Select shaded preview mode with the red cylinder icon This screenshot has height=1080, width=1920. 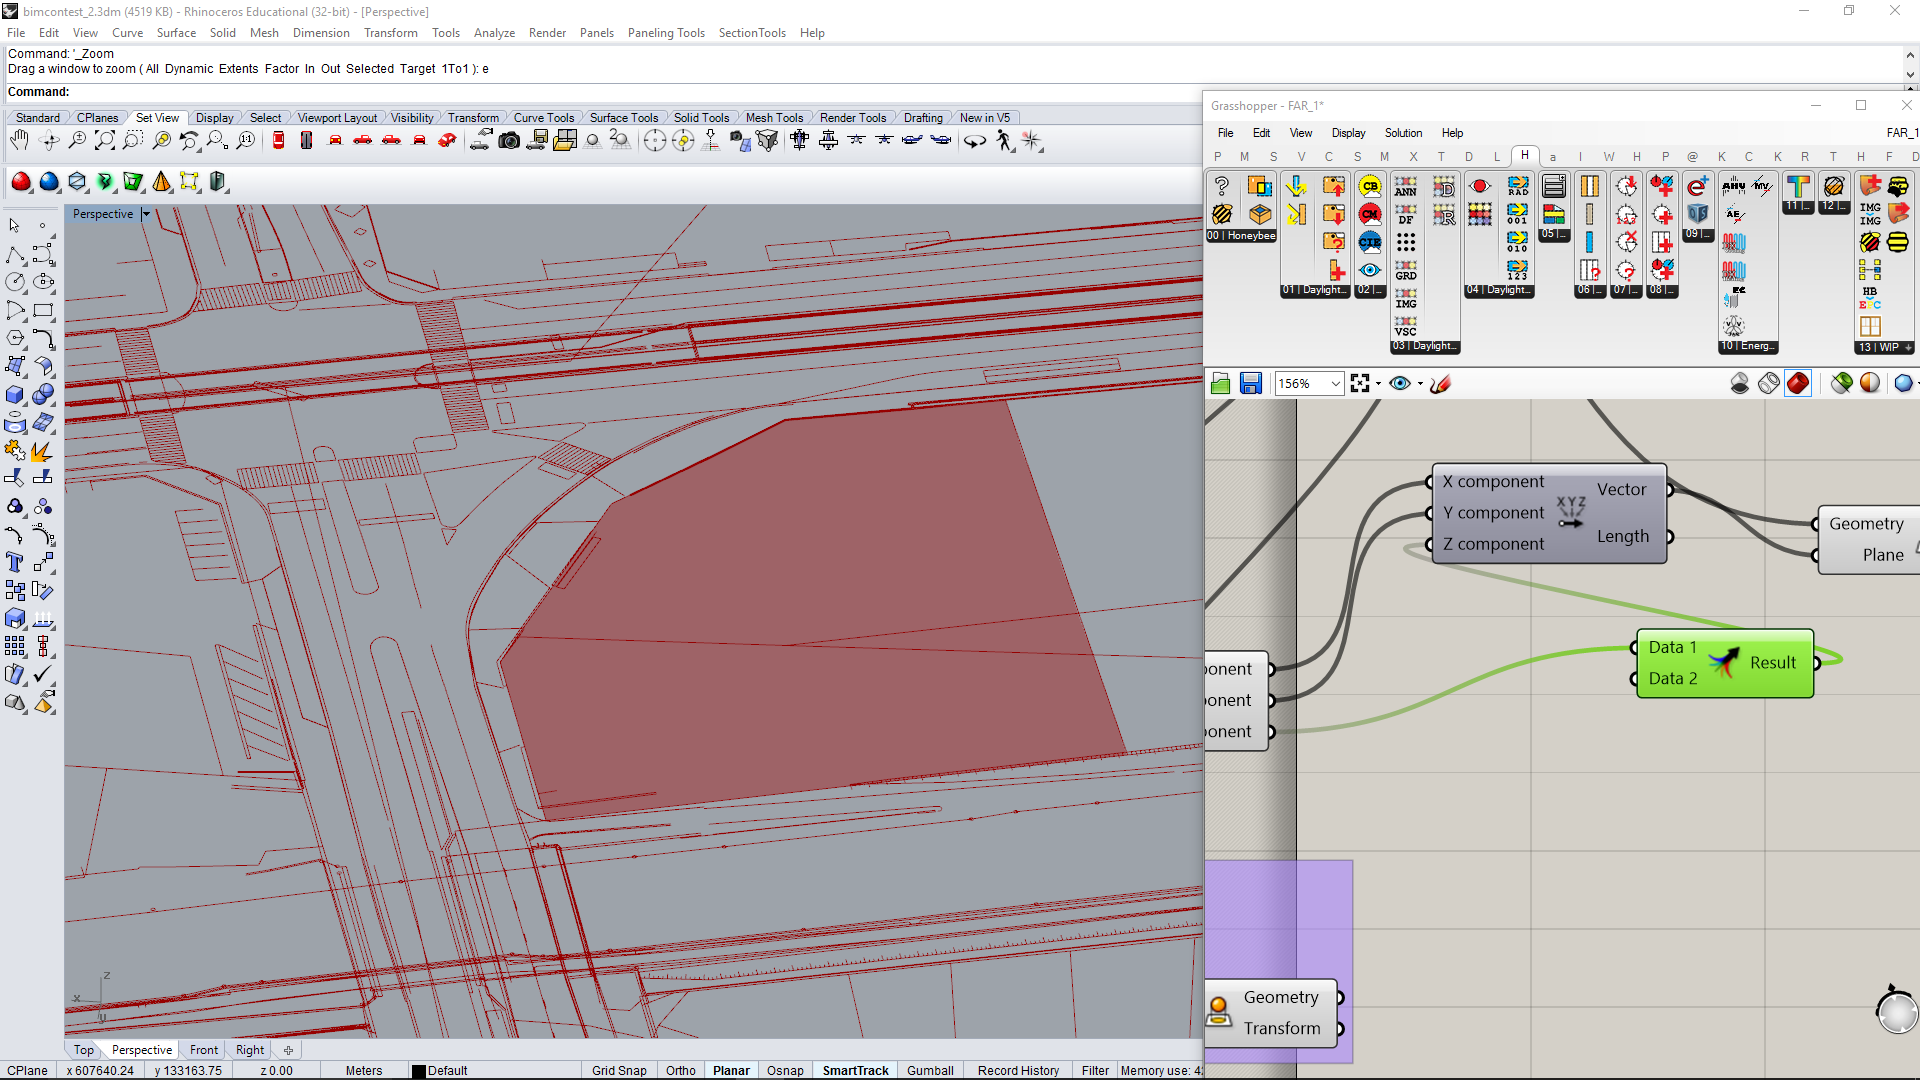click(x=1797, y=383)
